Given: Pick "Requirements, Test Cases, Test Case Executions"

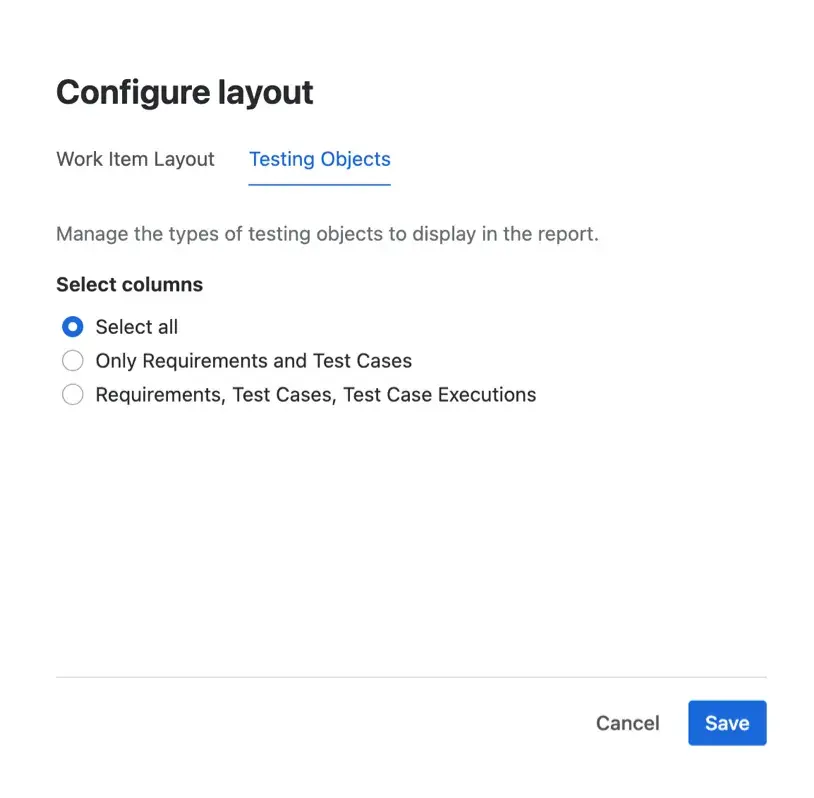Looking at the screenshot, I should pyautogui.click(x=72, y=394).
